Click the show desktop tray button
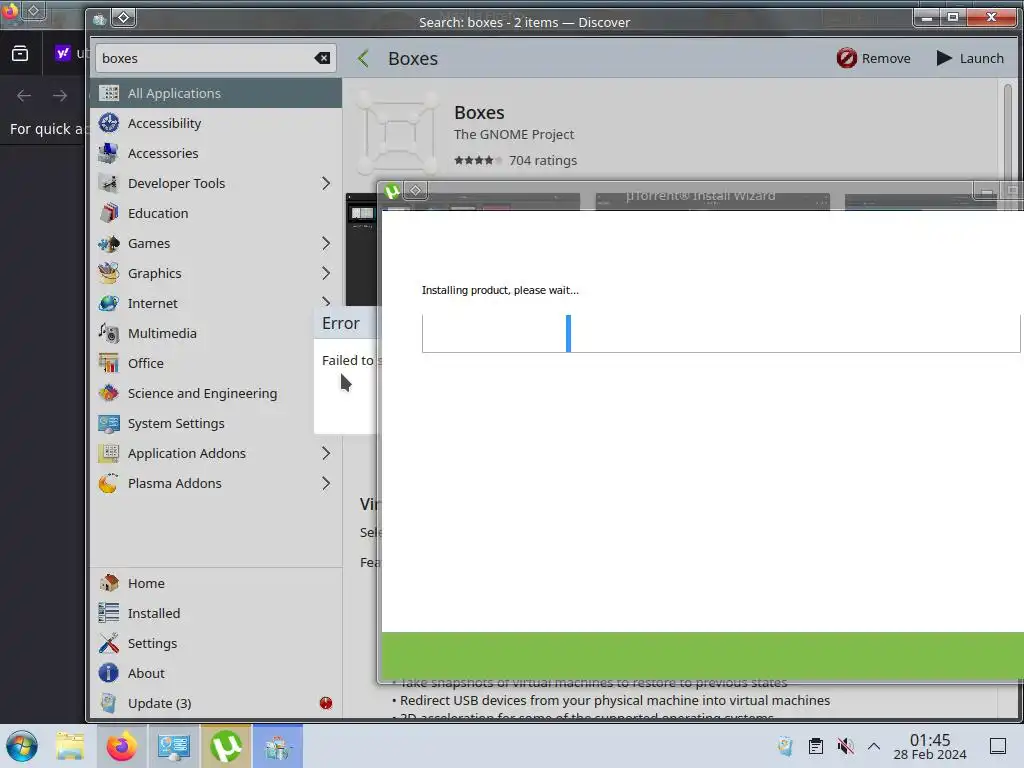This screenshot has height=768, width=1024. click(x=997, y=746)
